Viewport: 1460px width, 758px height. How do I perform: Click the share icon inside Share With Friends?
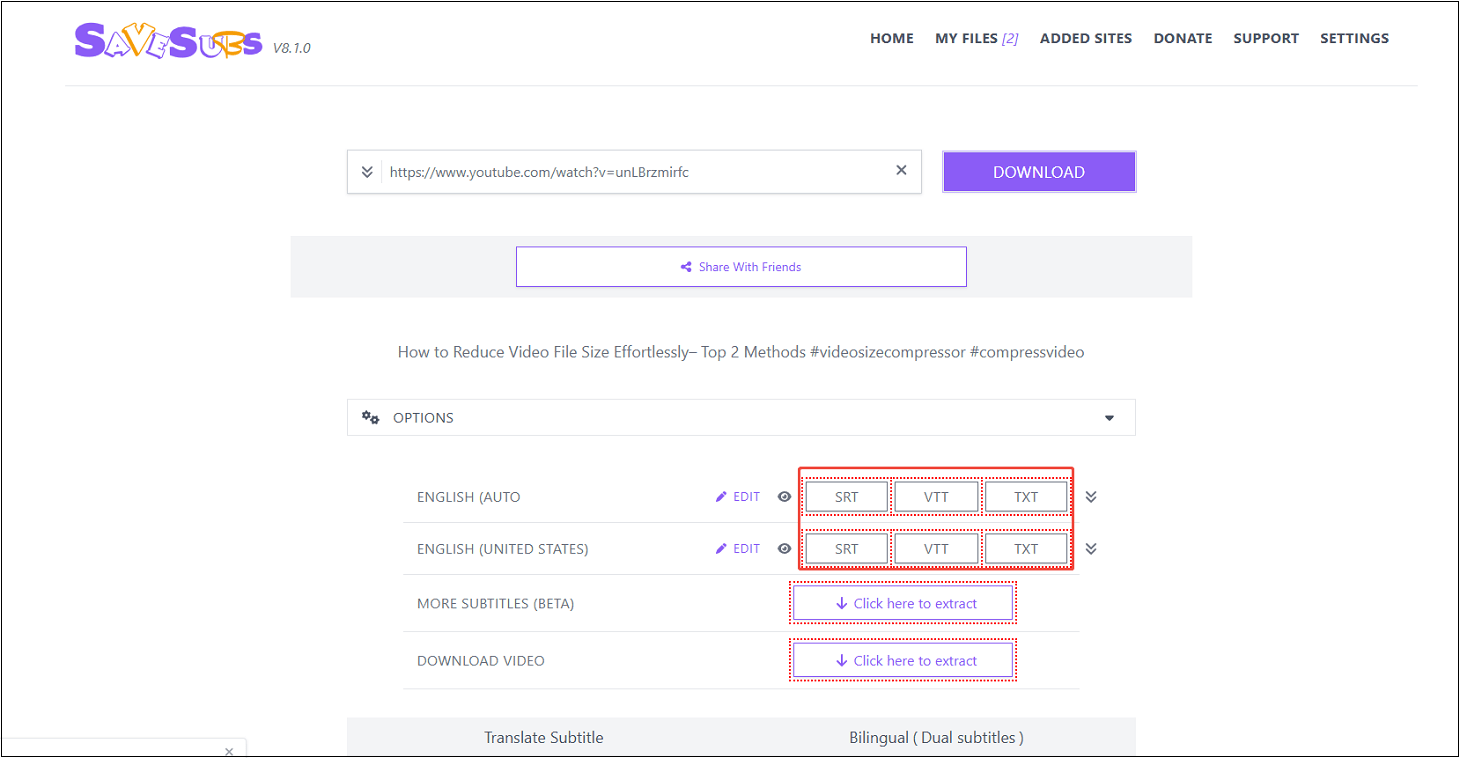tap(686, 266)
